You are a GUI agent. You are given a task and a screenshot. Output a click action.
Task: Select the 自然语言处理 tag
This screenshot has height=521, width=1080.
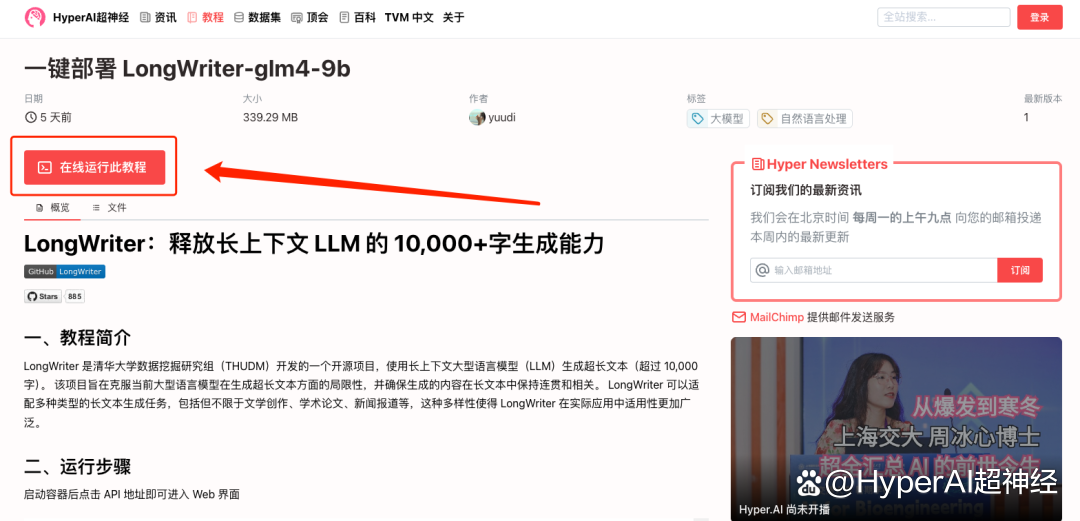(804, 119)
